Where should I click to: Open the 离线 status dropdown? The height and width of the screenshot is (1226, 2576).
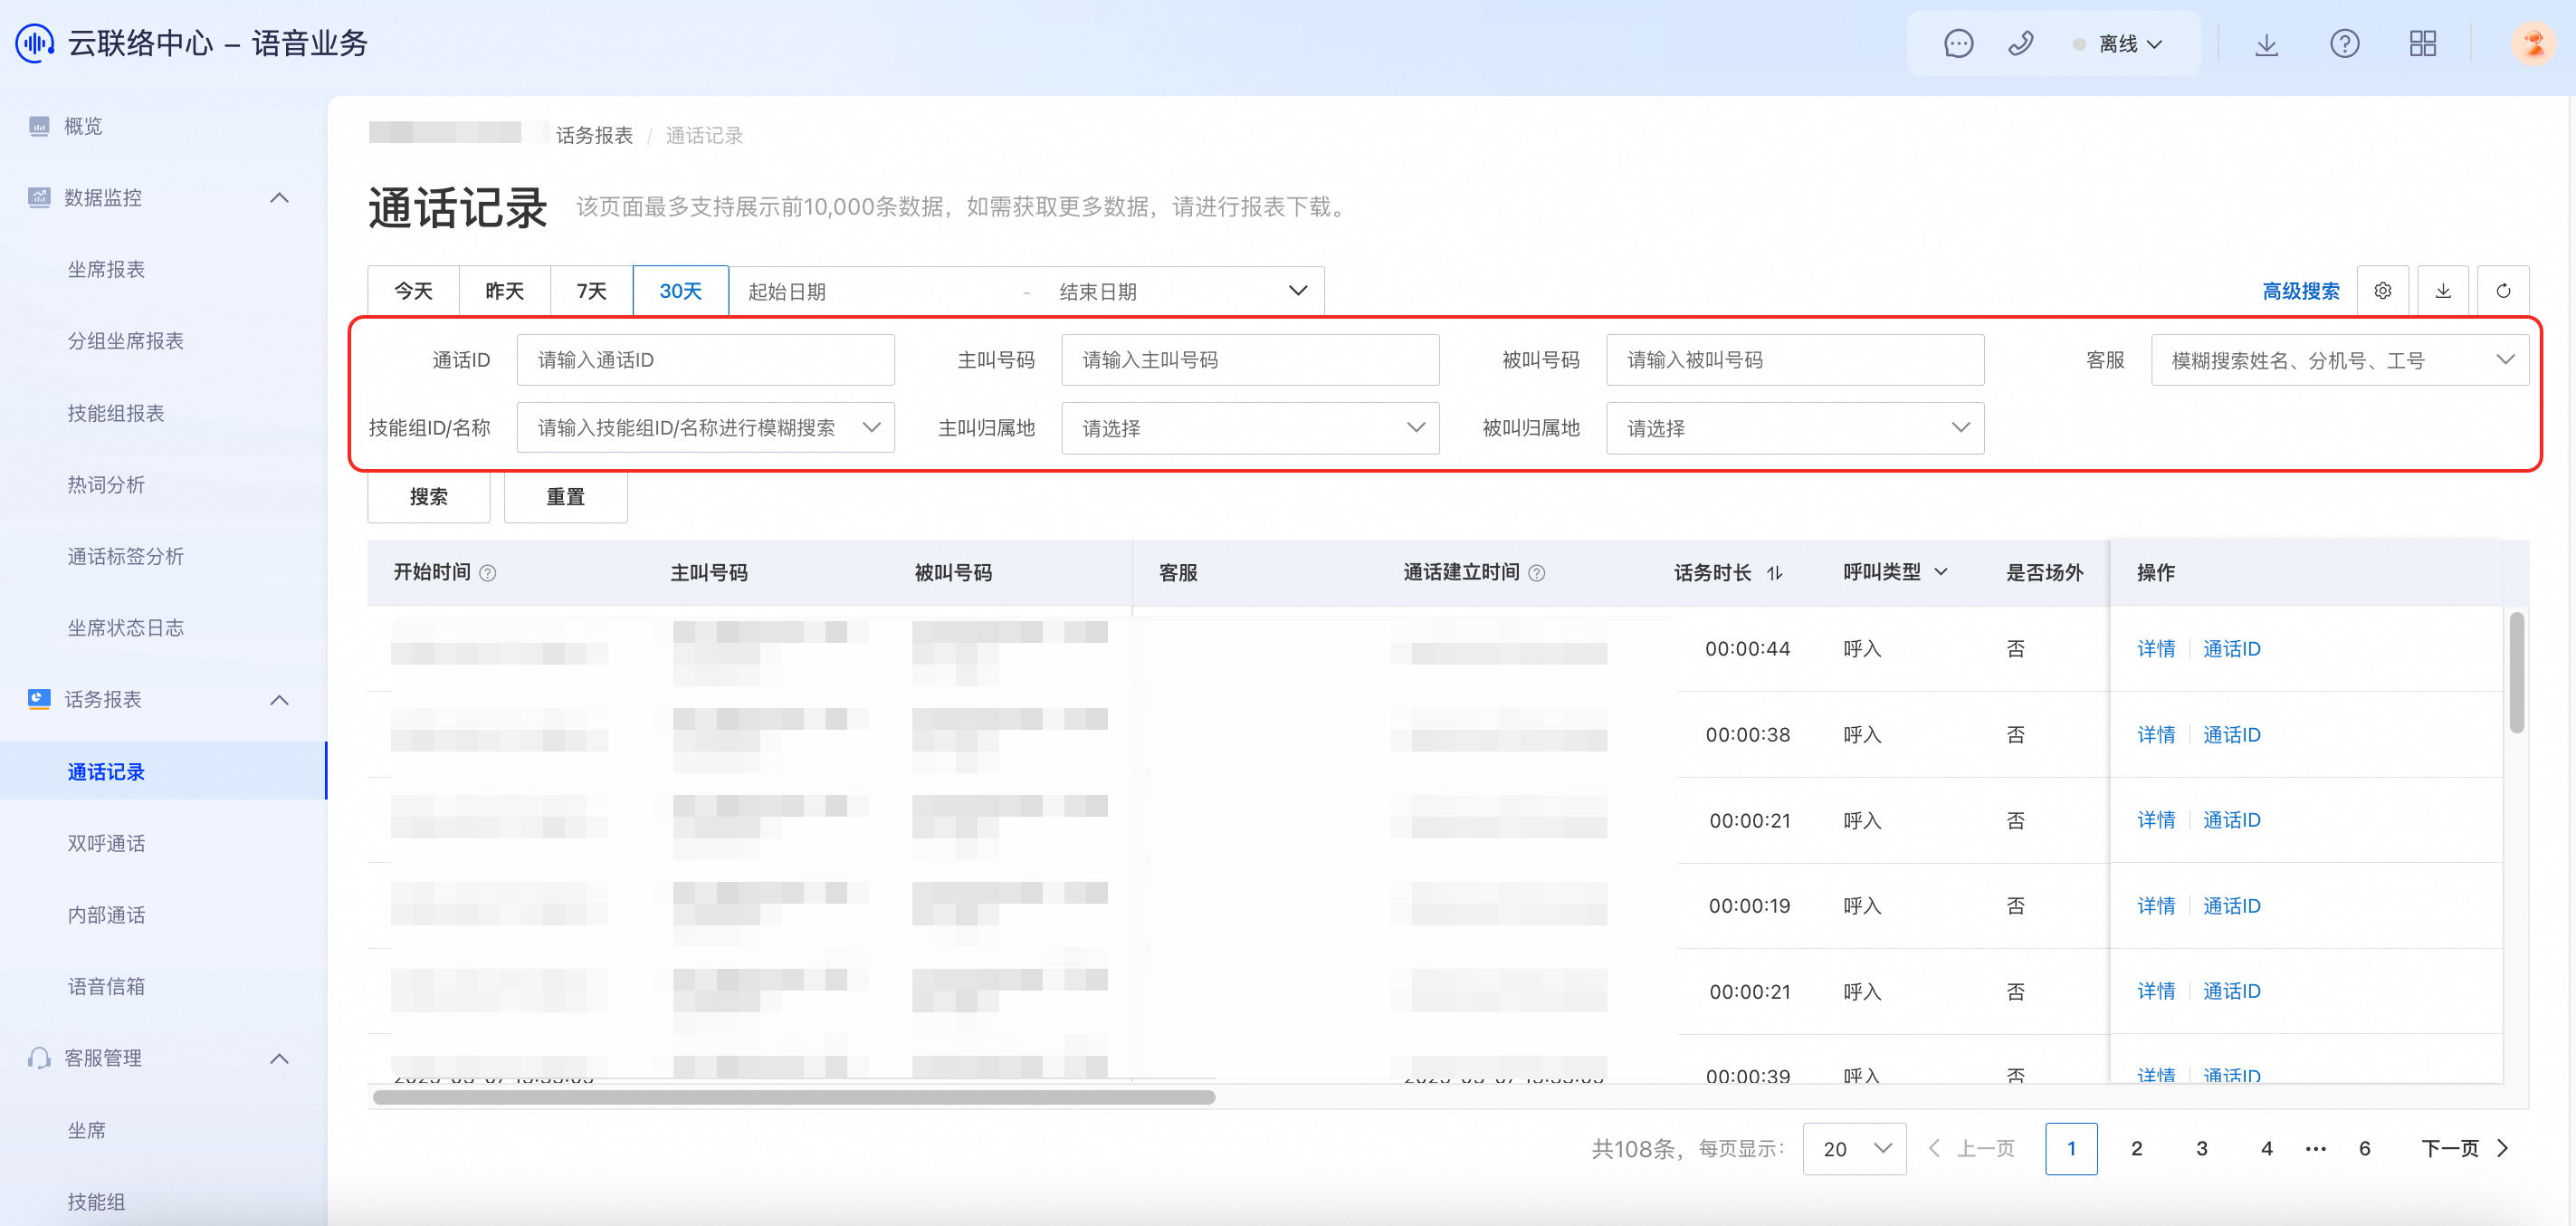tap(2120, 44)
